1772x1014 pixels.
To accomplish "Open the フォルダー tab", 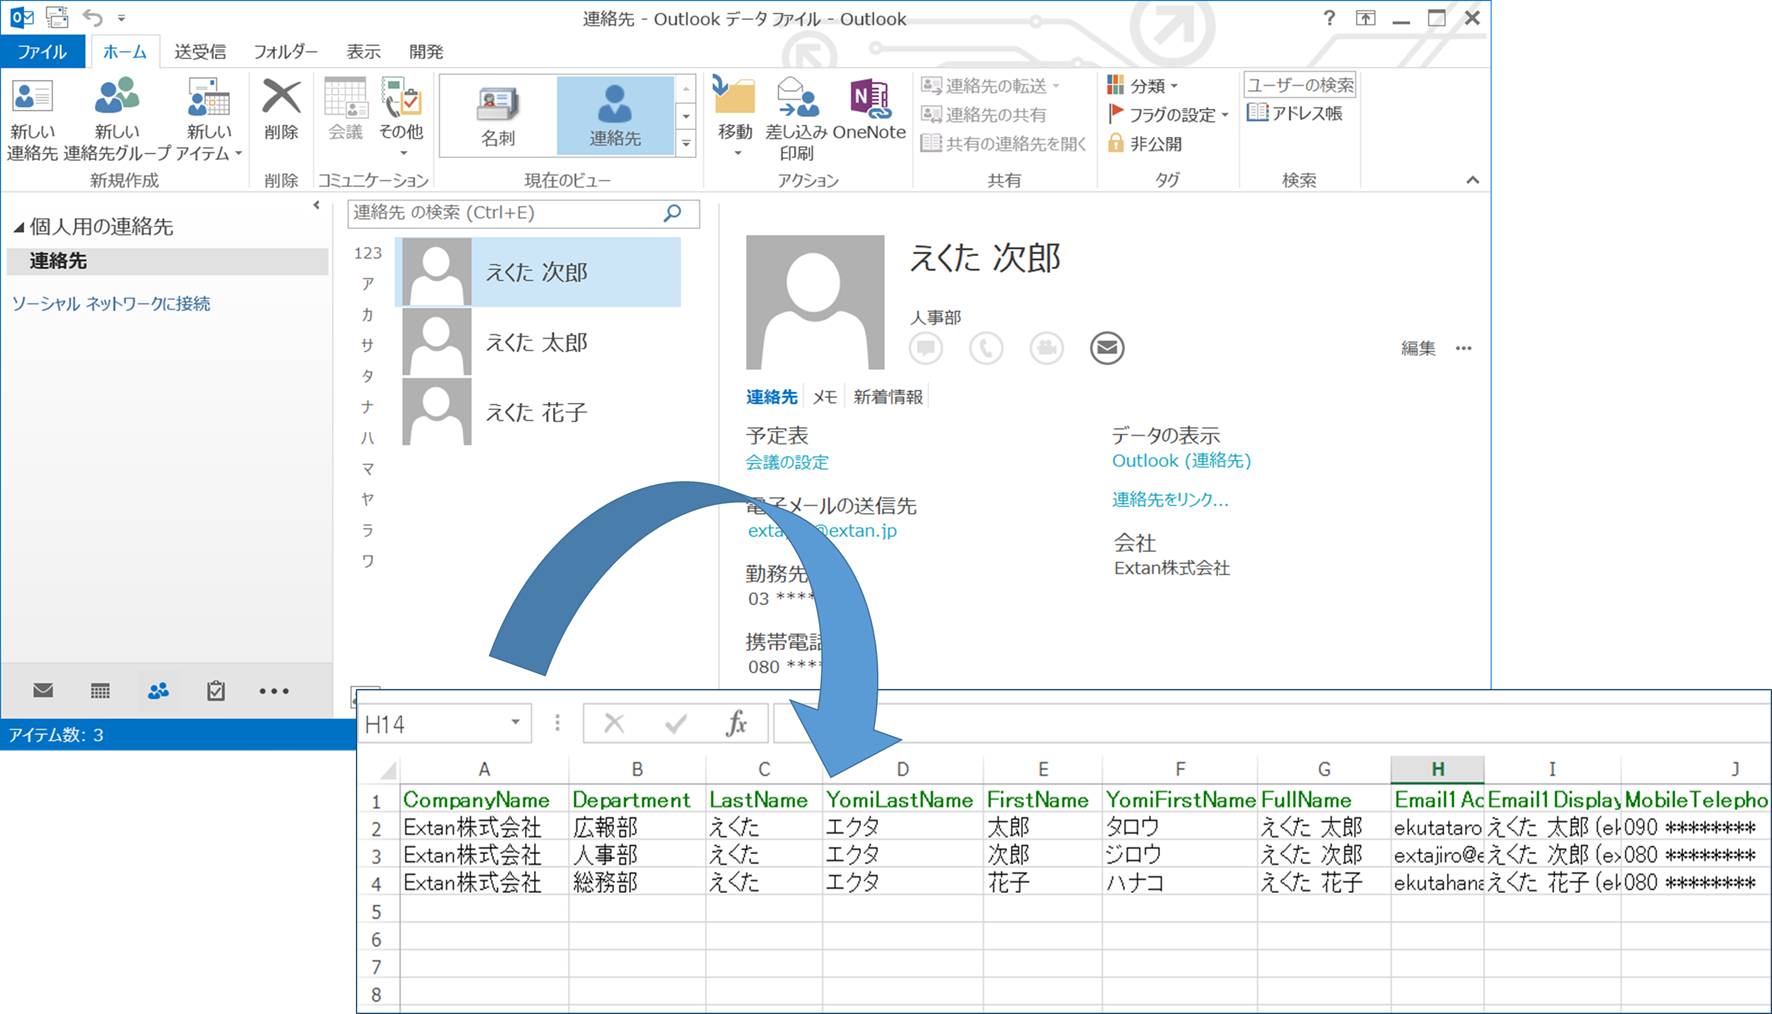I will click(285, 52).
